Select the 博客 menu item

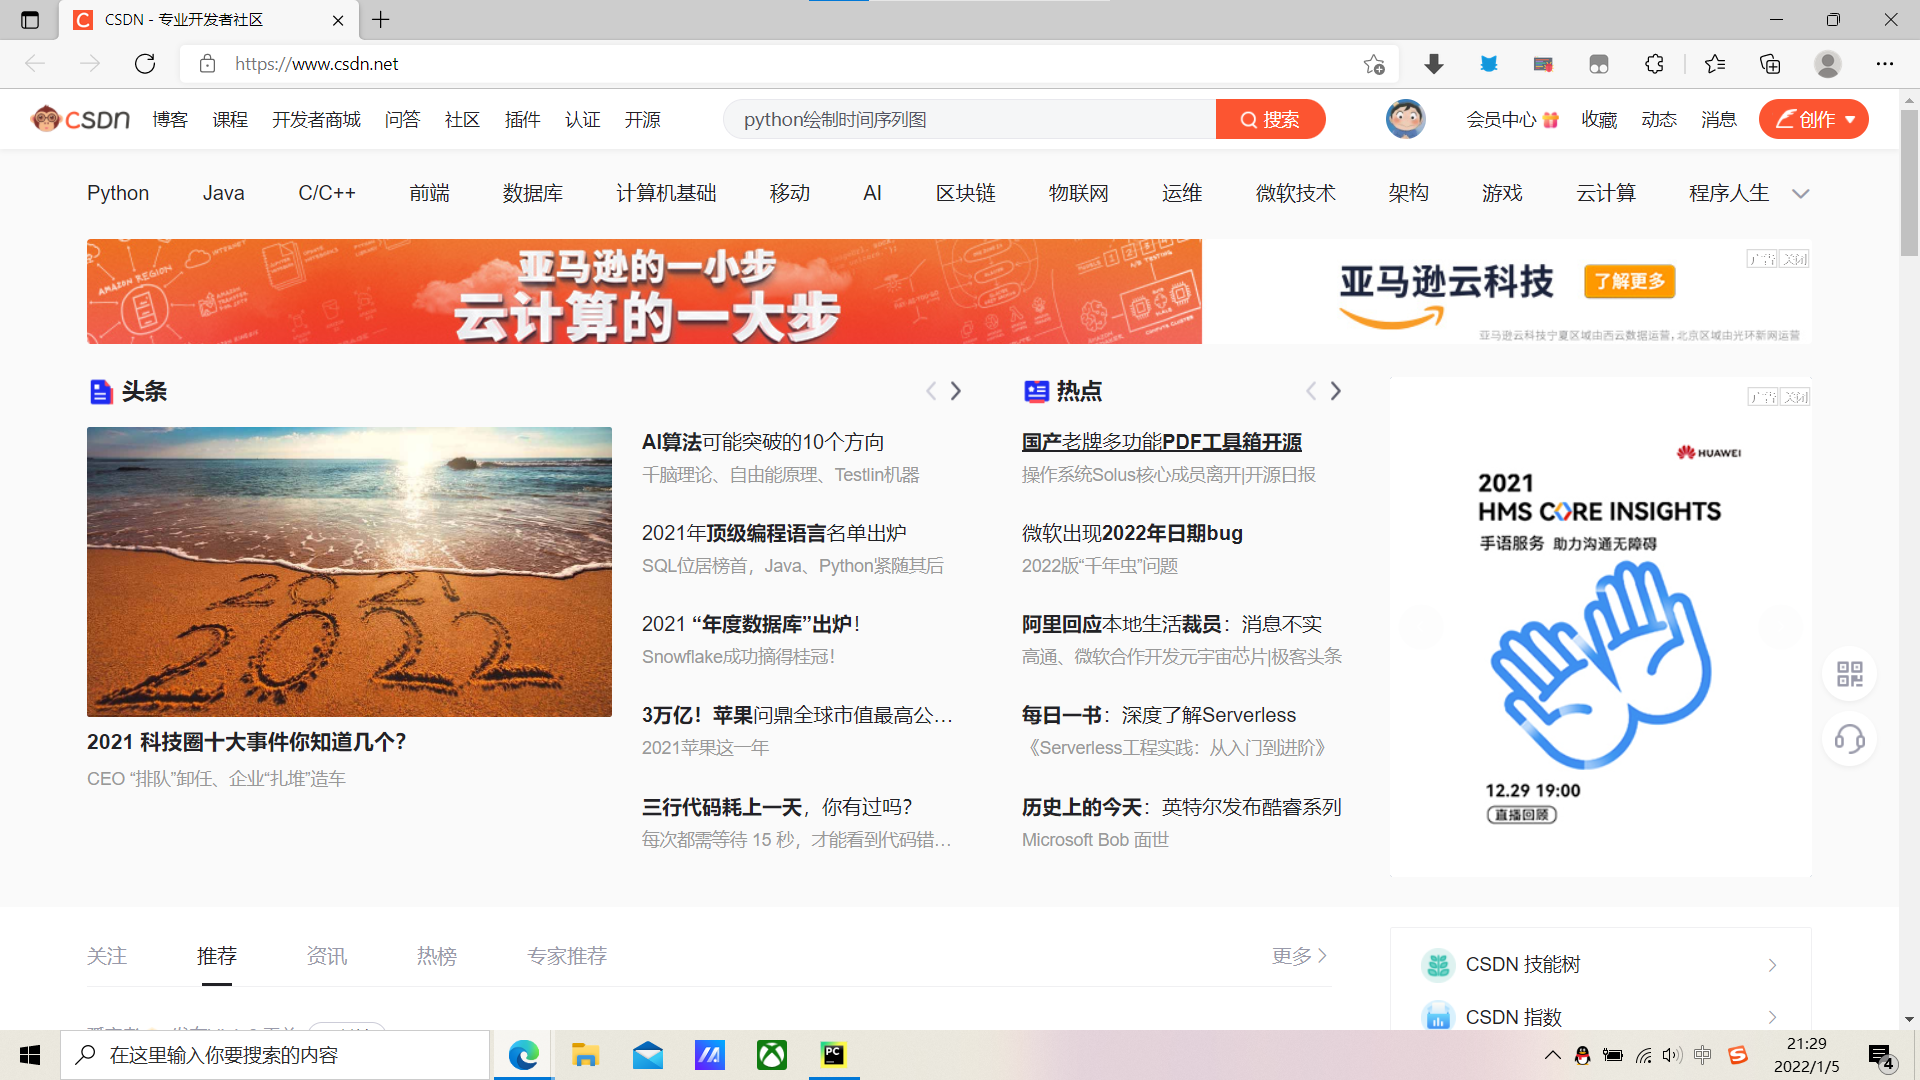pos(170,120)
